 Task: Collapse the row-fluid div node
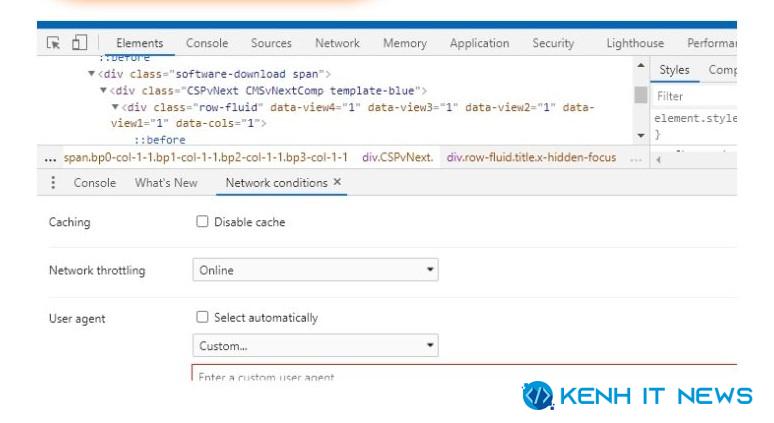(115, 106)
